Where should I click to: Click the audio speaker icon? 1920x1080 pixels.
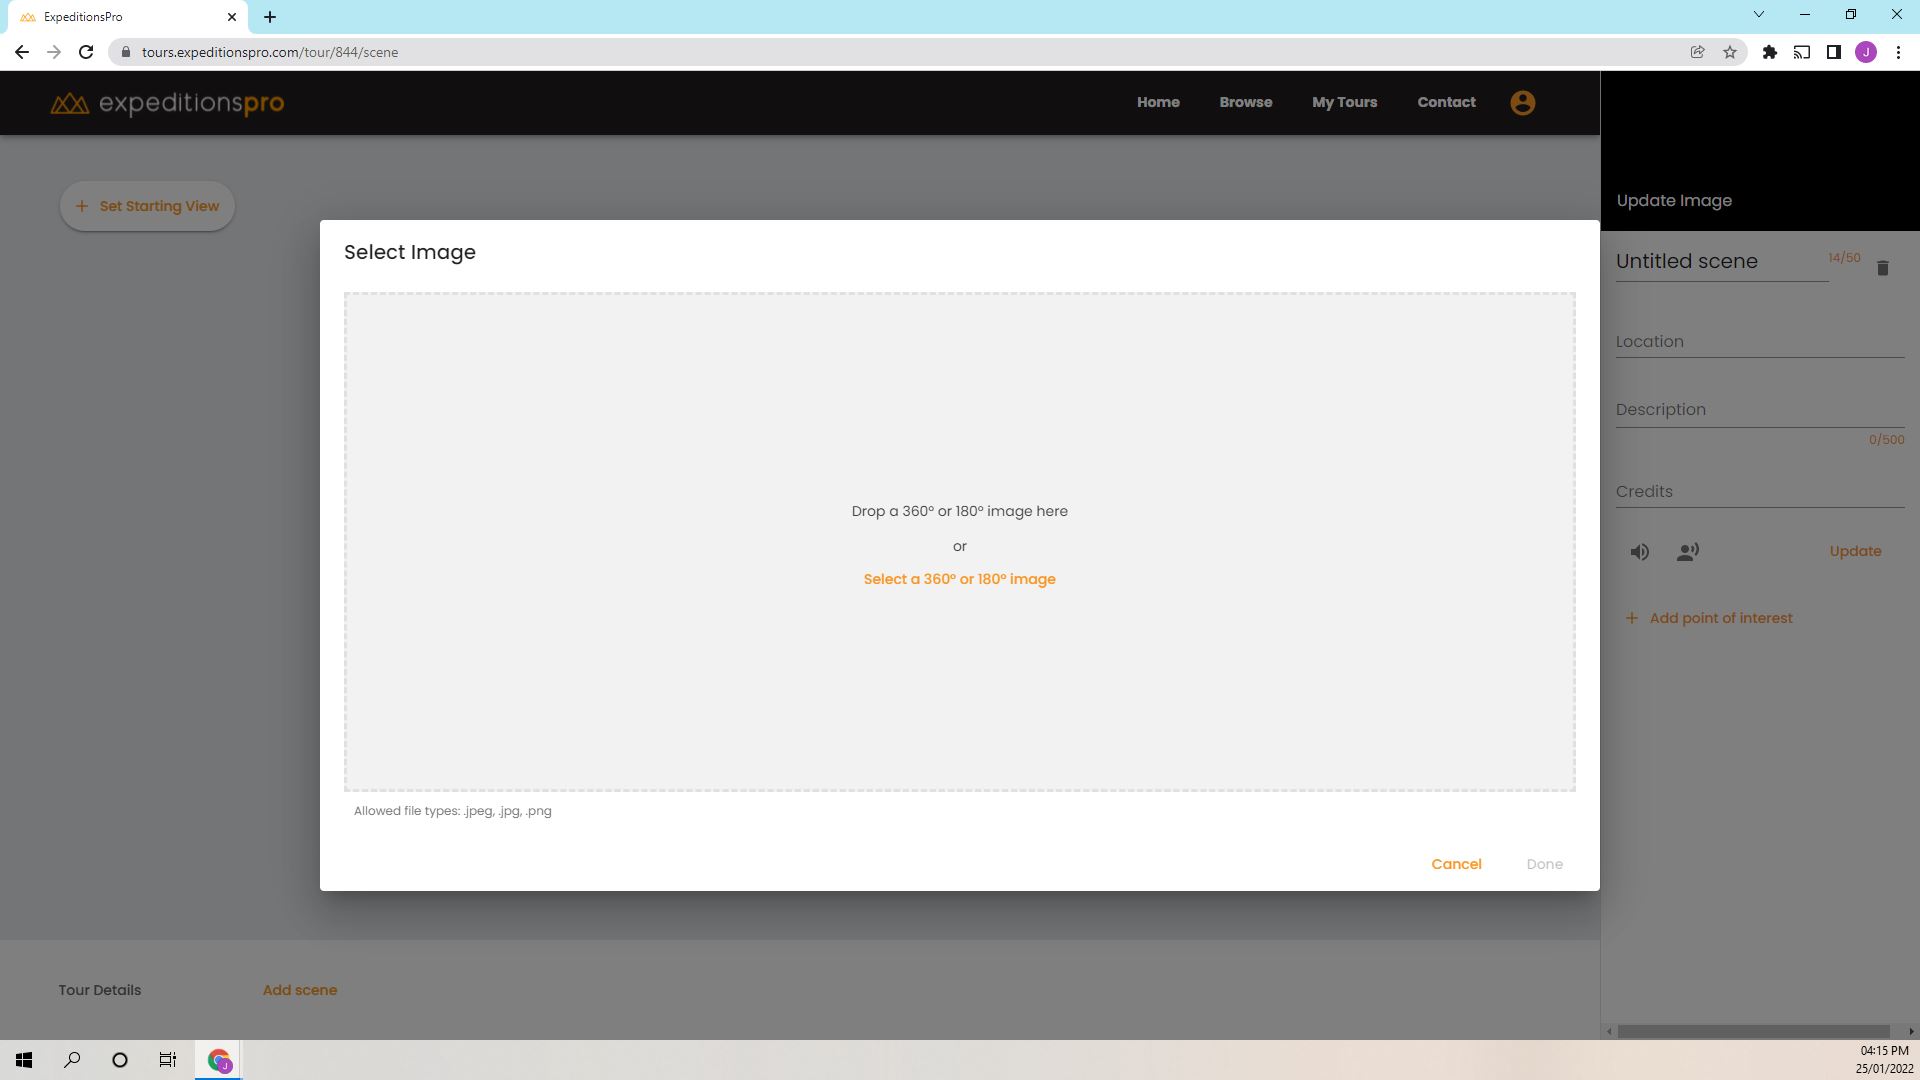tap(1639, 552)
